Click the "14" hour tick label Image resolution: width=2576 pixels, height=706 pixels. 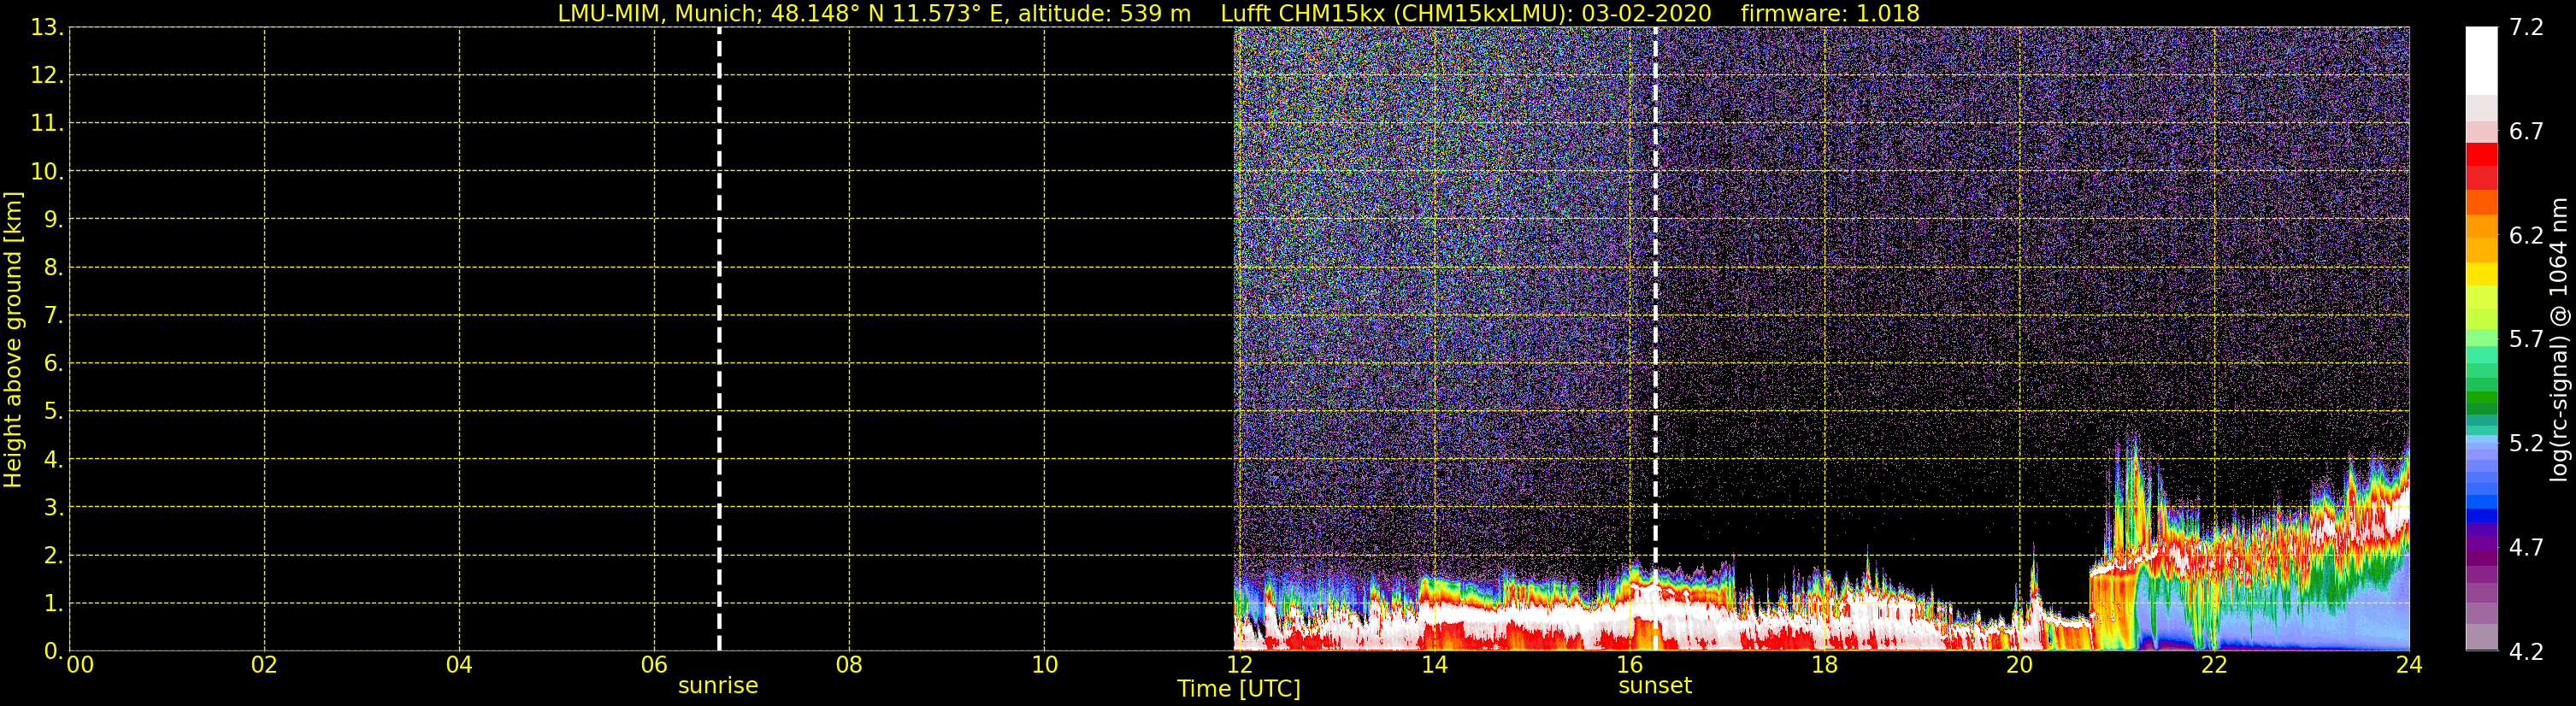pyautogui.click(x=1434, y=665)
